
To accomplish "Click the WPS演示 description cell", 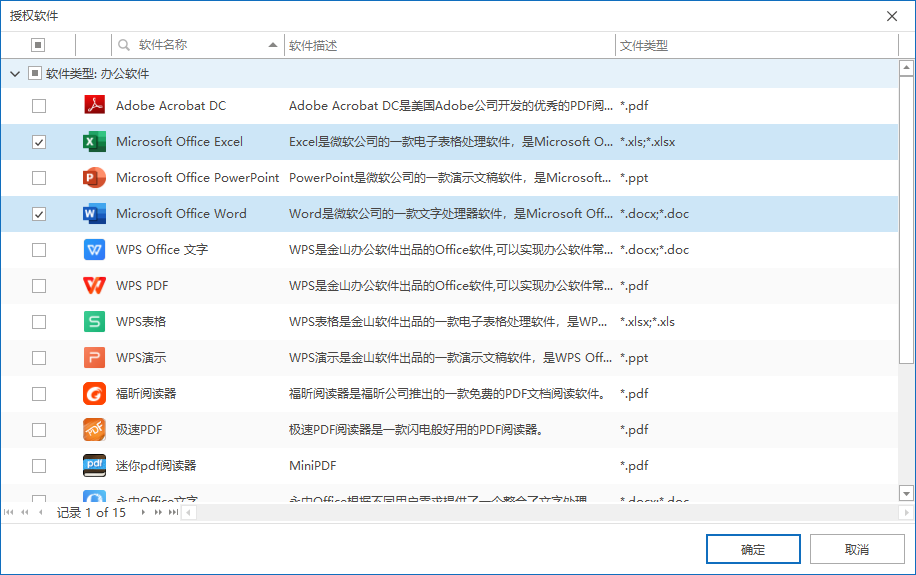I will coord(450,358).
